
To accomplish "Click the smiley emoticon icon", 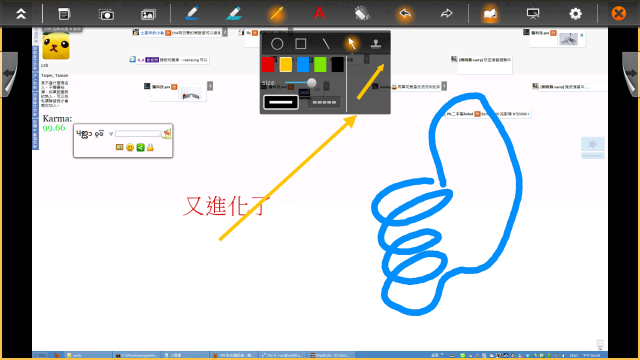I will pos(130,147).
